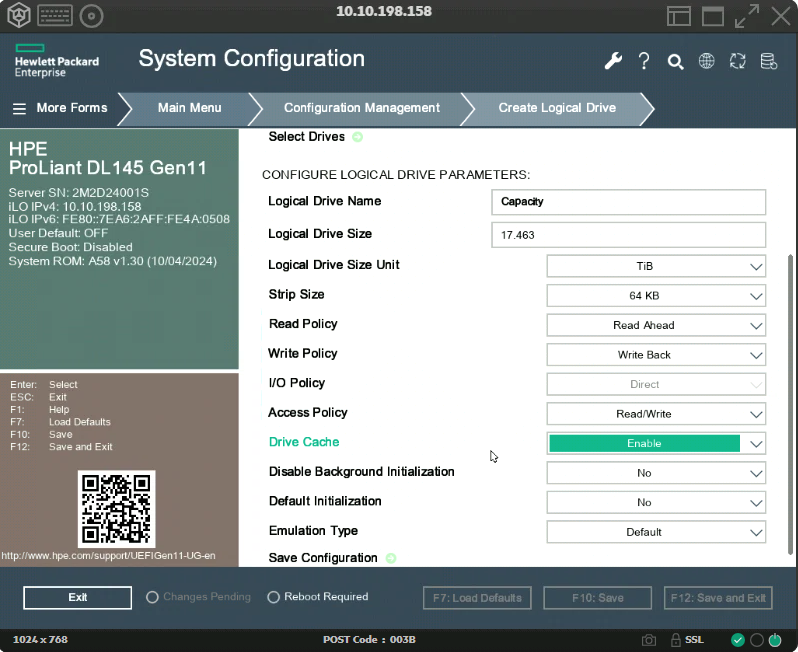Click the refresh arrows icon
Screen dimensions: 798x652
point(737,61)
